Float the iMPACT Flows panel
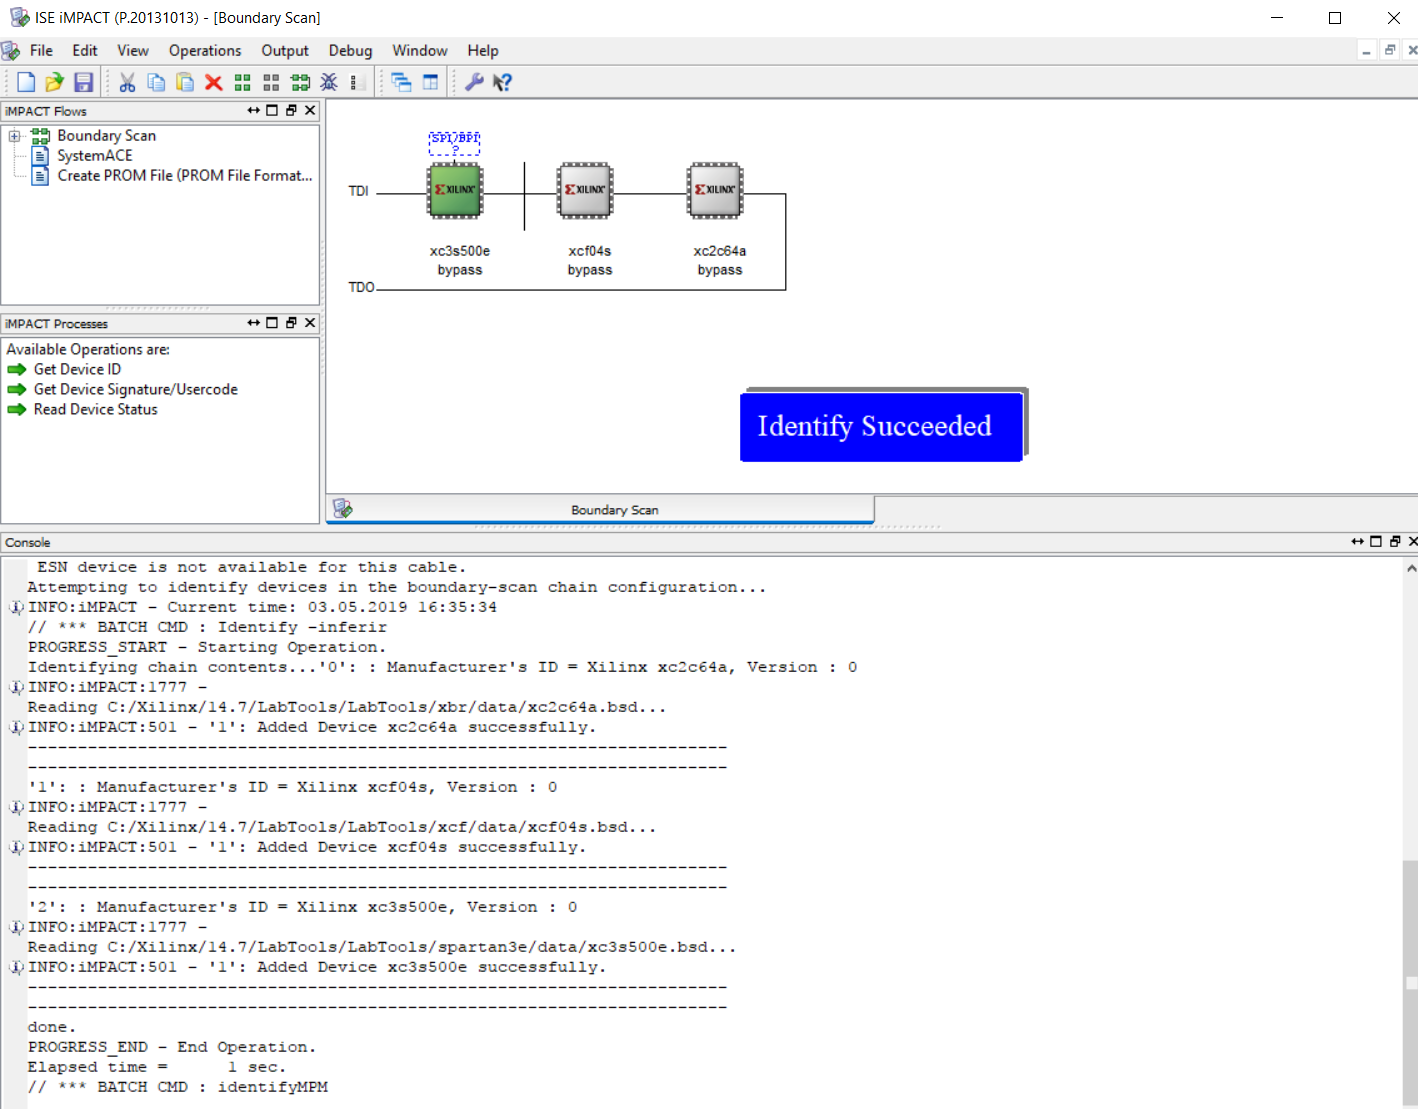Screen dimensions: 1418x1109 coord(291,111)
